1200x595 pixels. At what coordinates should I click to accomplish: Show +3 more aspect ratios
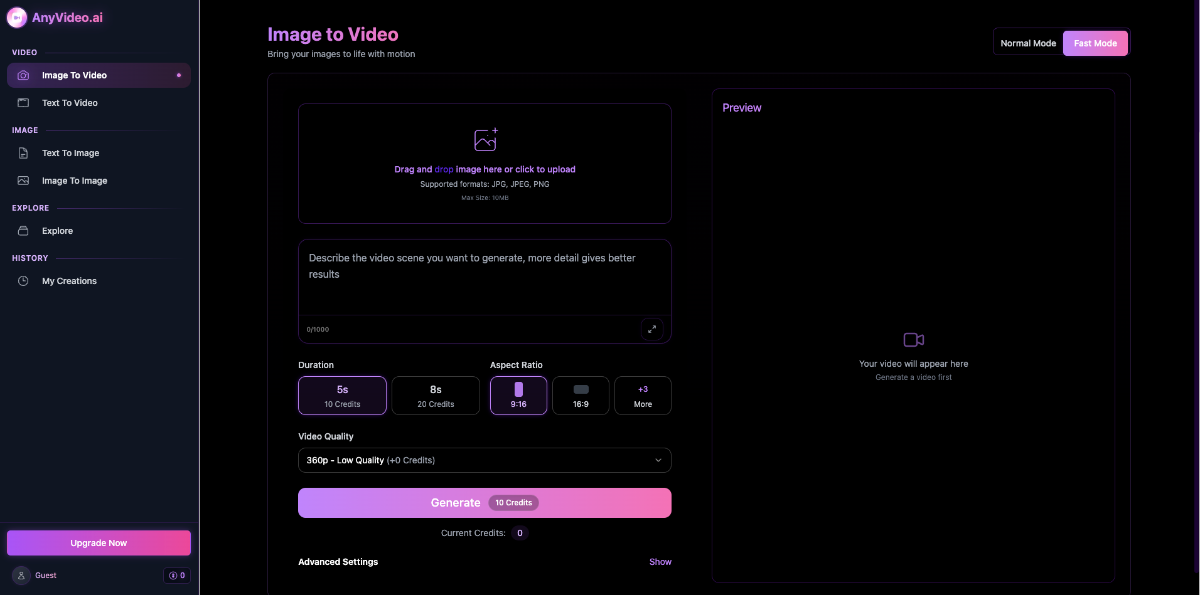[x=642, y=395]
